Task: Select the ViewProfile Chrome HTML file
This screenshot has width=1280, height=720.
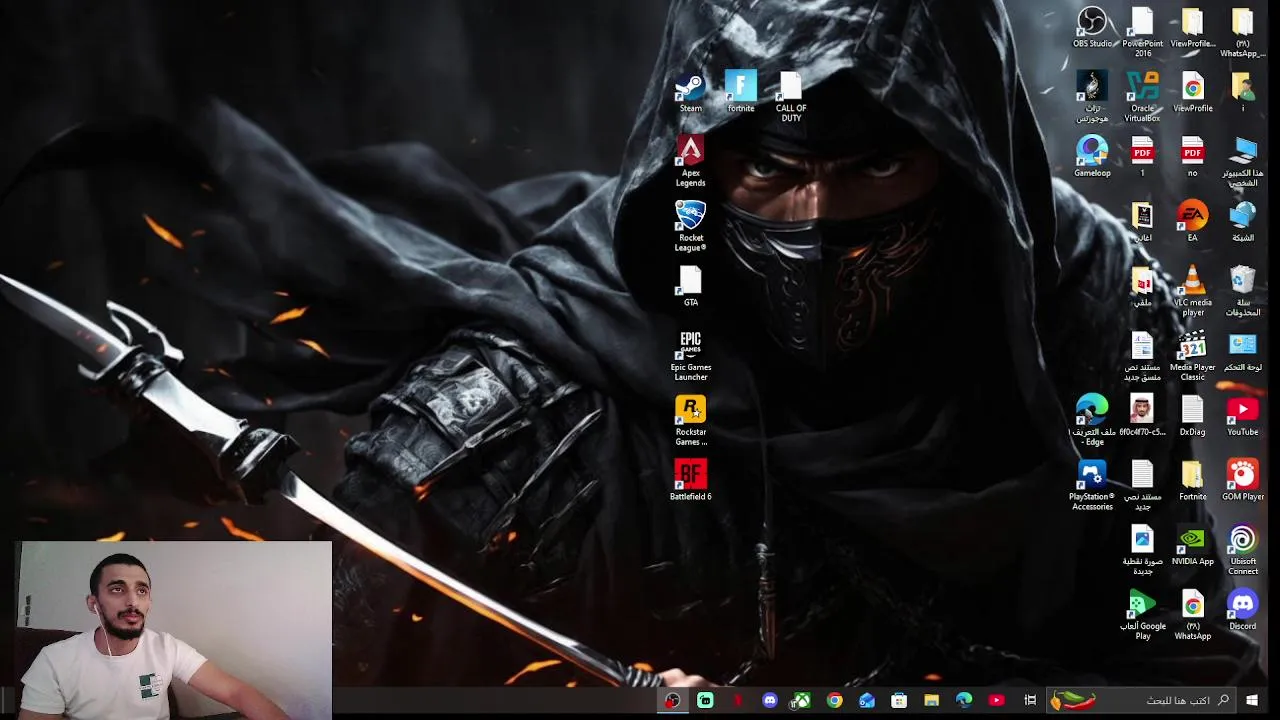Action: (x=1192, y=93)
